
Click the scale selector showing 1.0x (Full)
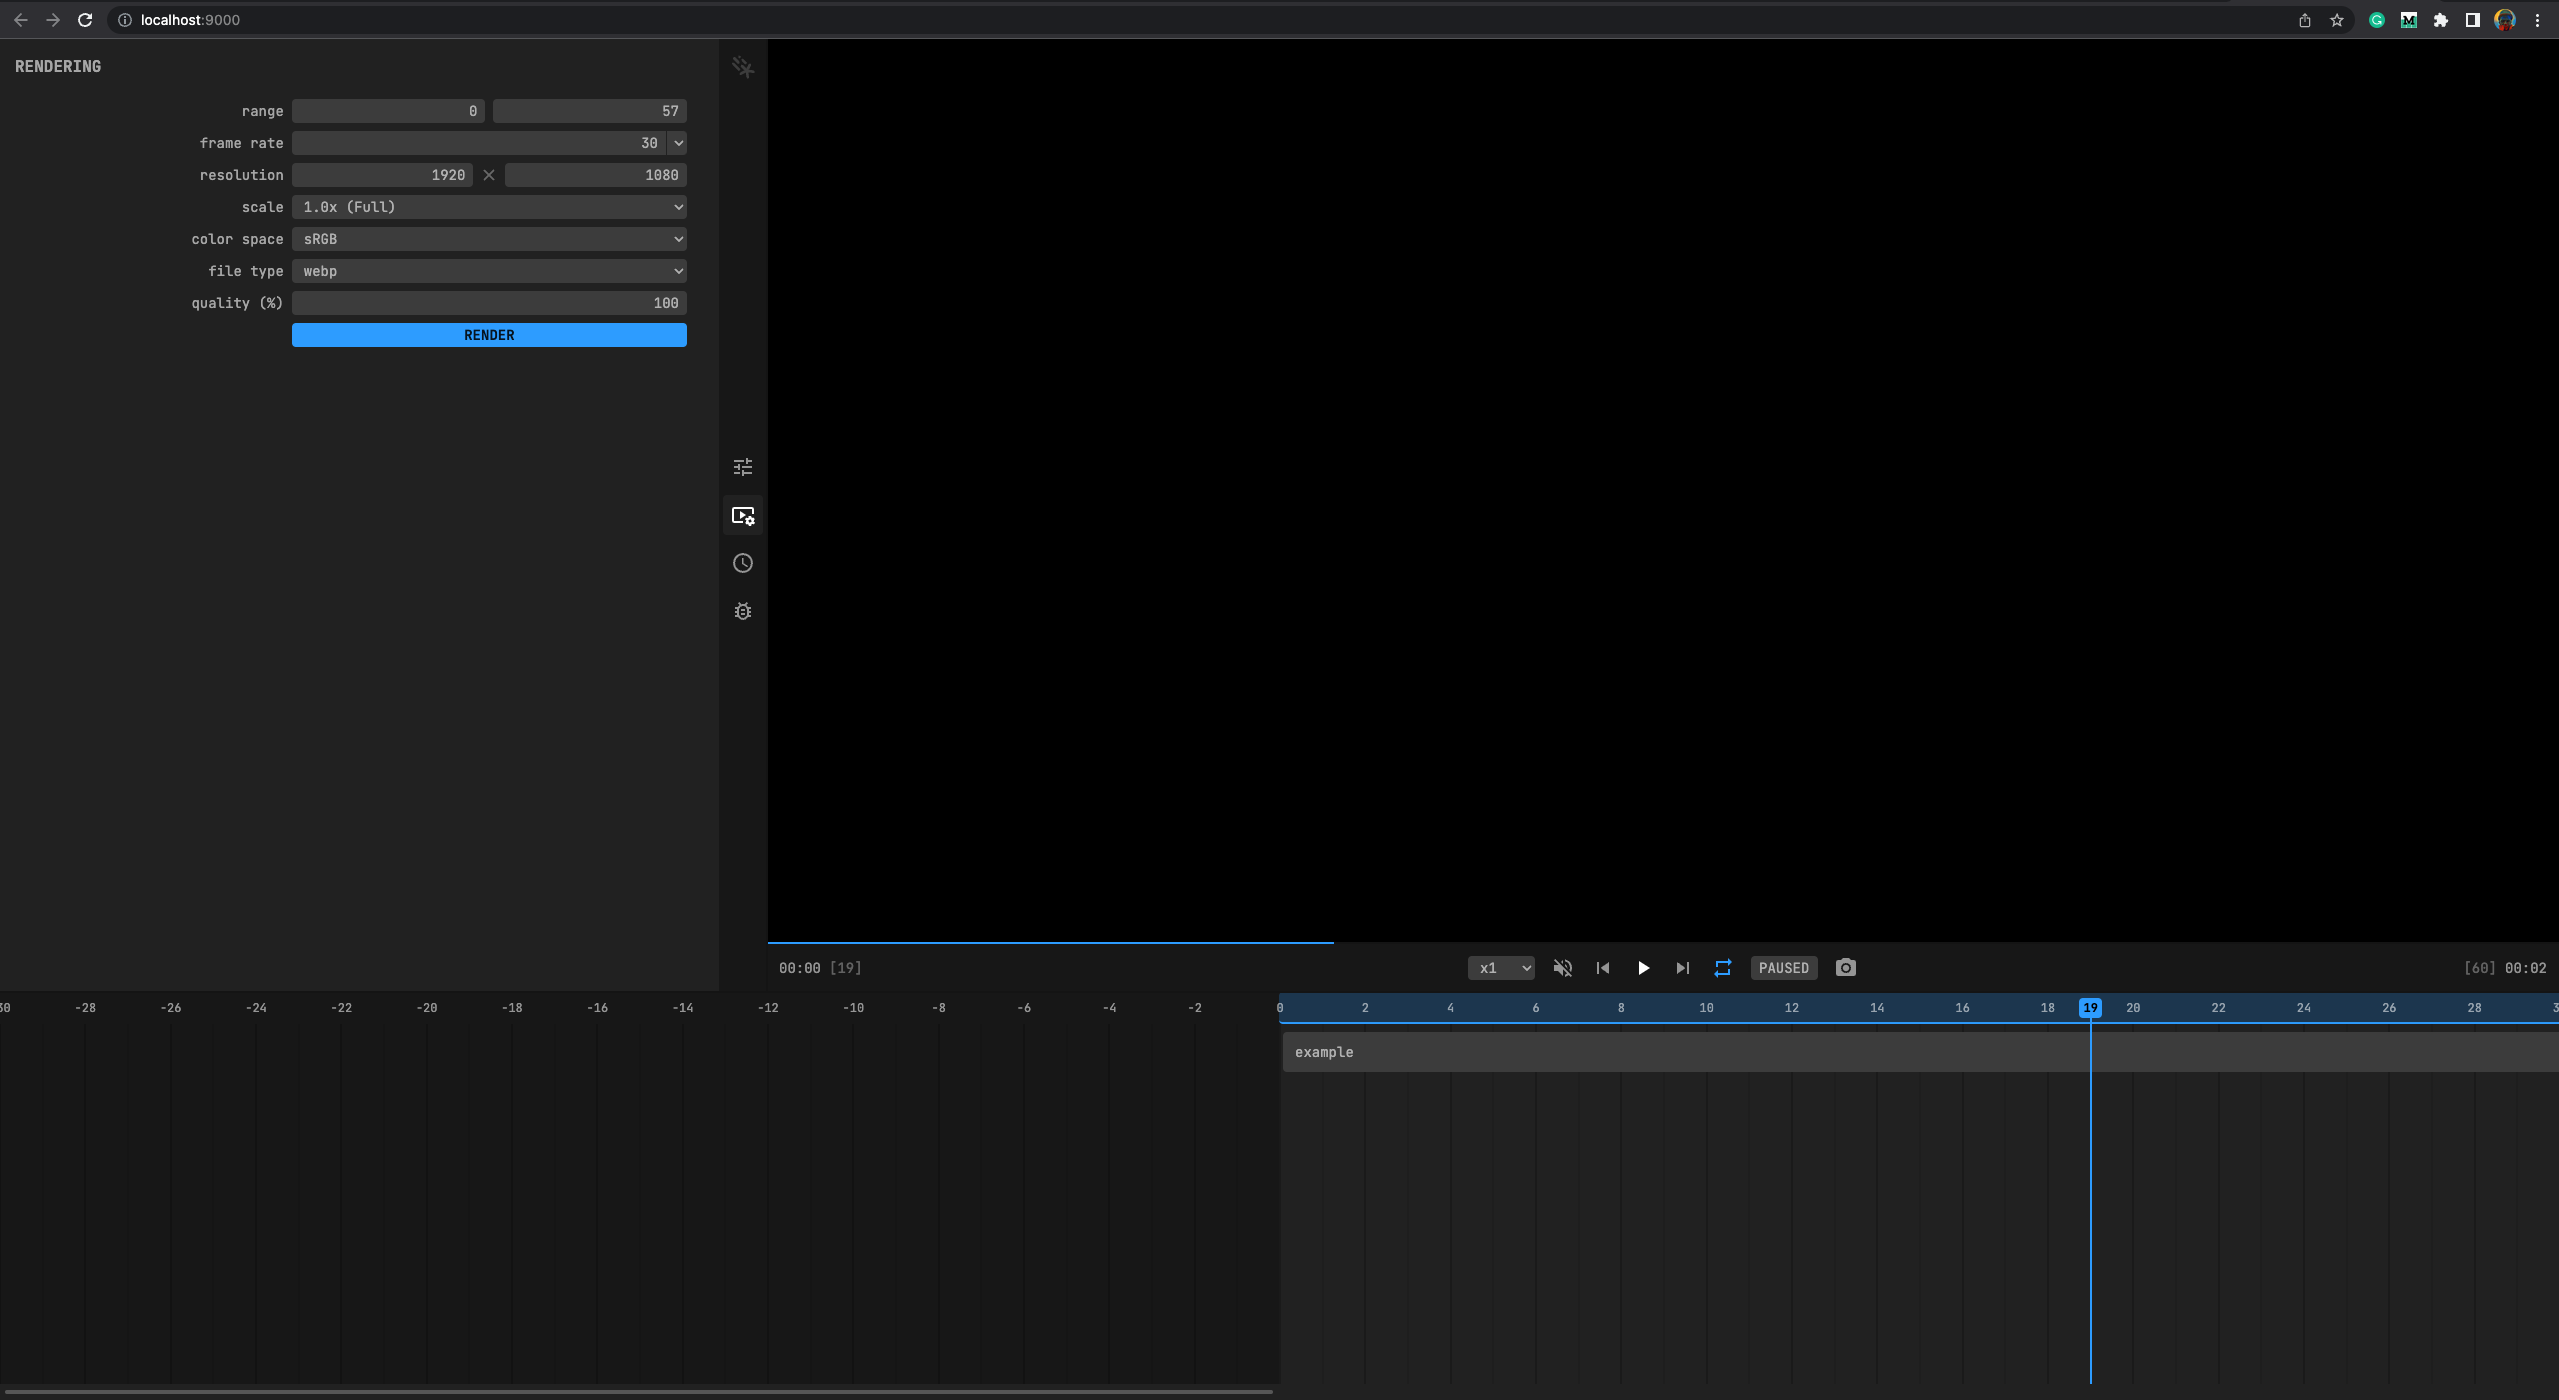pyautogui.click(x=489, y=207)
